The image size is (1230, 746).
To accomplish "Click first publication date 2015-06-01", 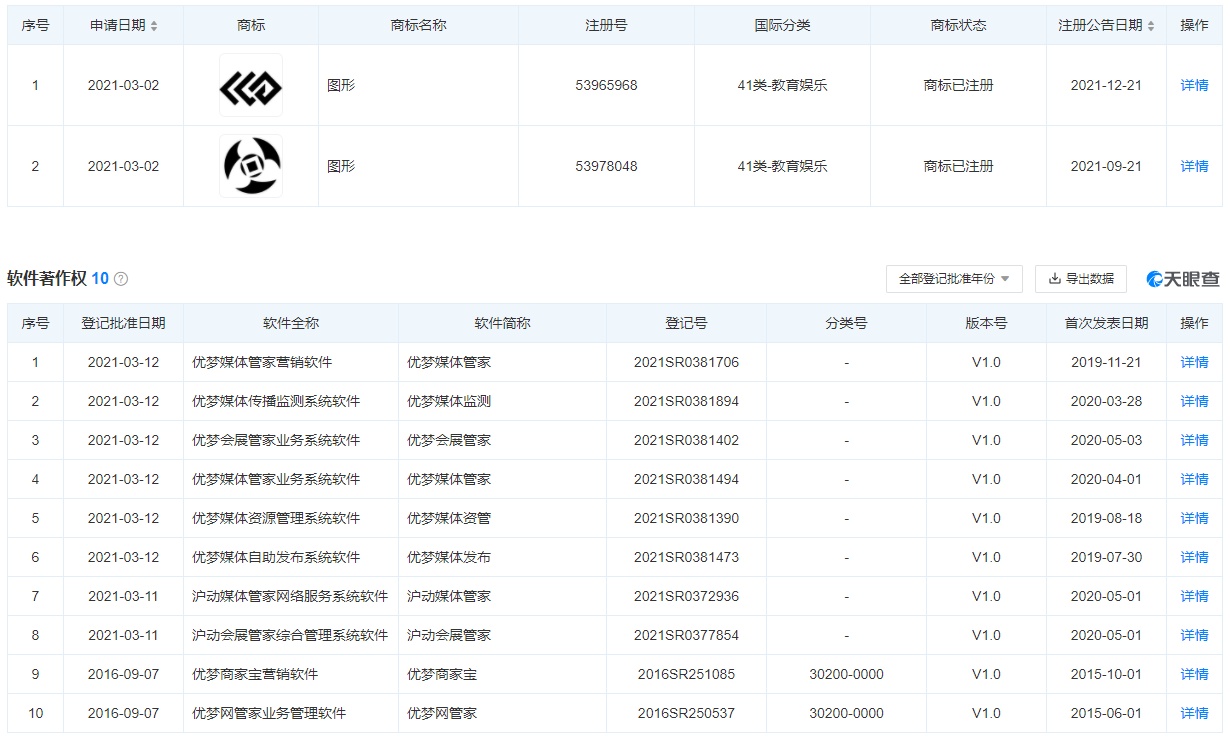I will (1106, 713).
